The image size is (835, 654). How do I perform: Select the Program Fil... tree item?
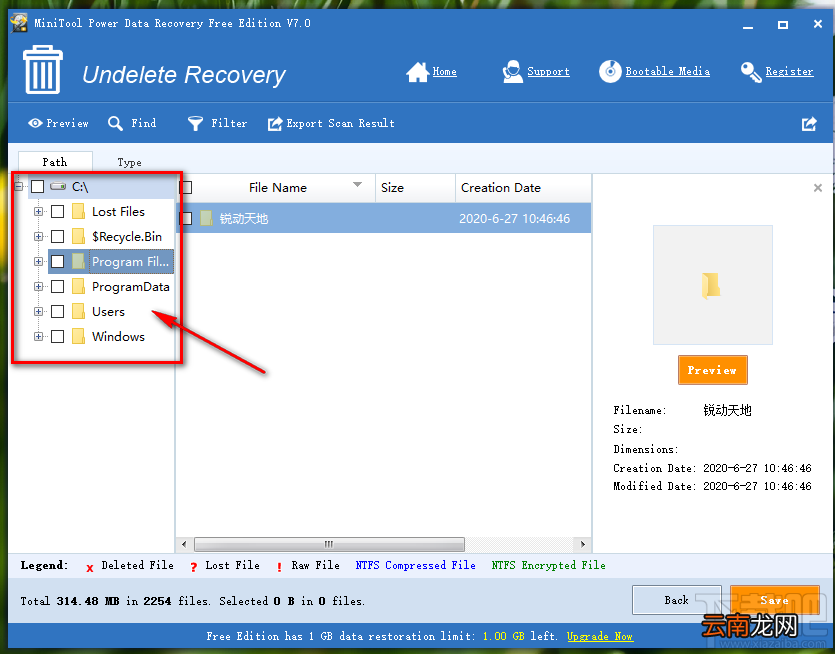click(x=130, y=261)
